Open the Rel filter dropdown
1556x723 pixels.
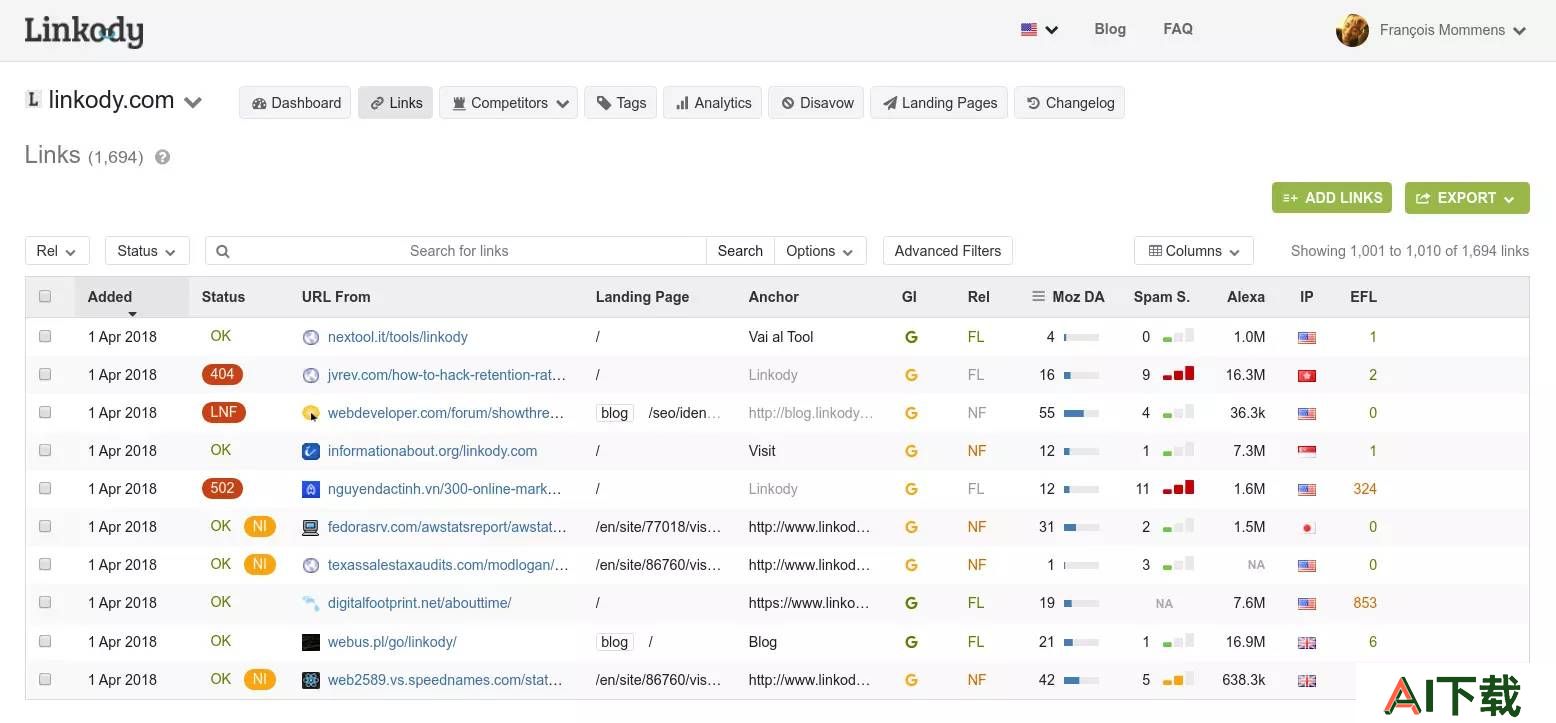click(57, 251)
